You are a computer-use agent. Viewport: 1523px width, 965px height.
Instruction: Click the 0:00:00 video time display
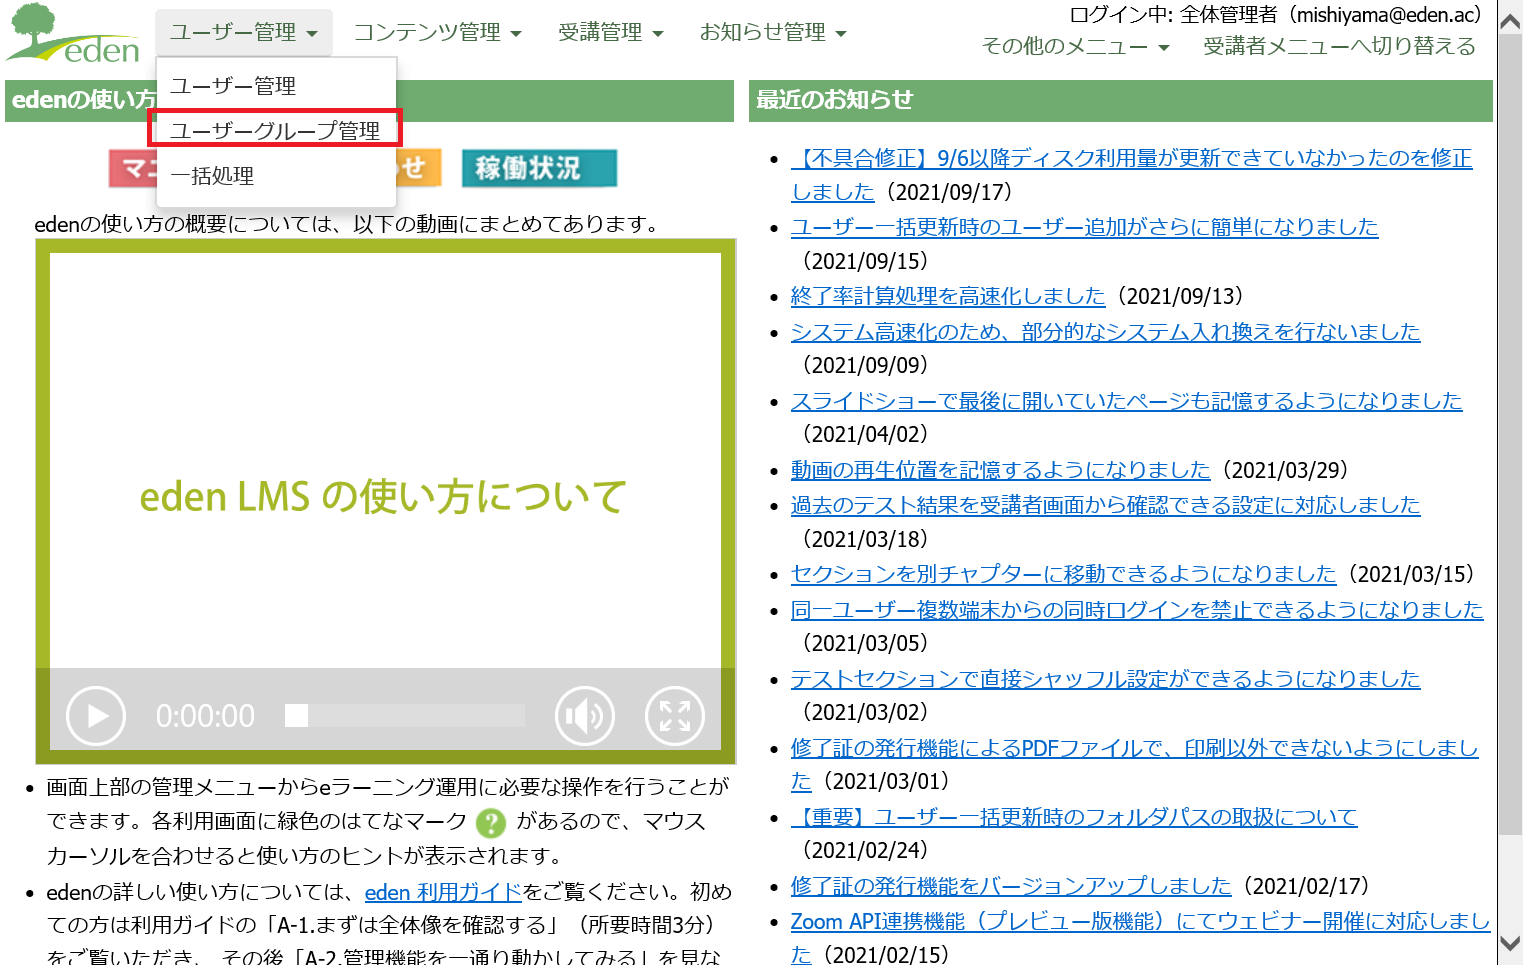tap(205, 716)
